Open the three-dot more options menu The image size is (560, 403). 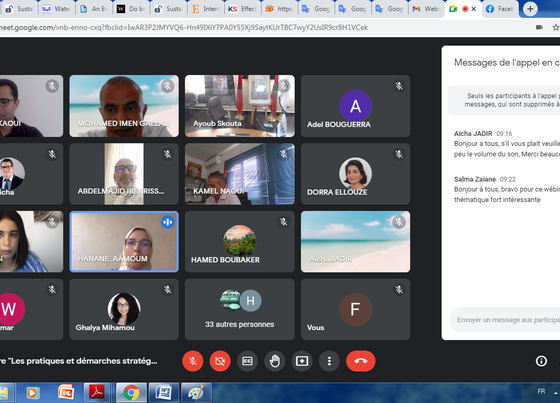click(329, 361)
